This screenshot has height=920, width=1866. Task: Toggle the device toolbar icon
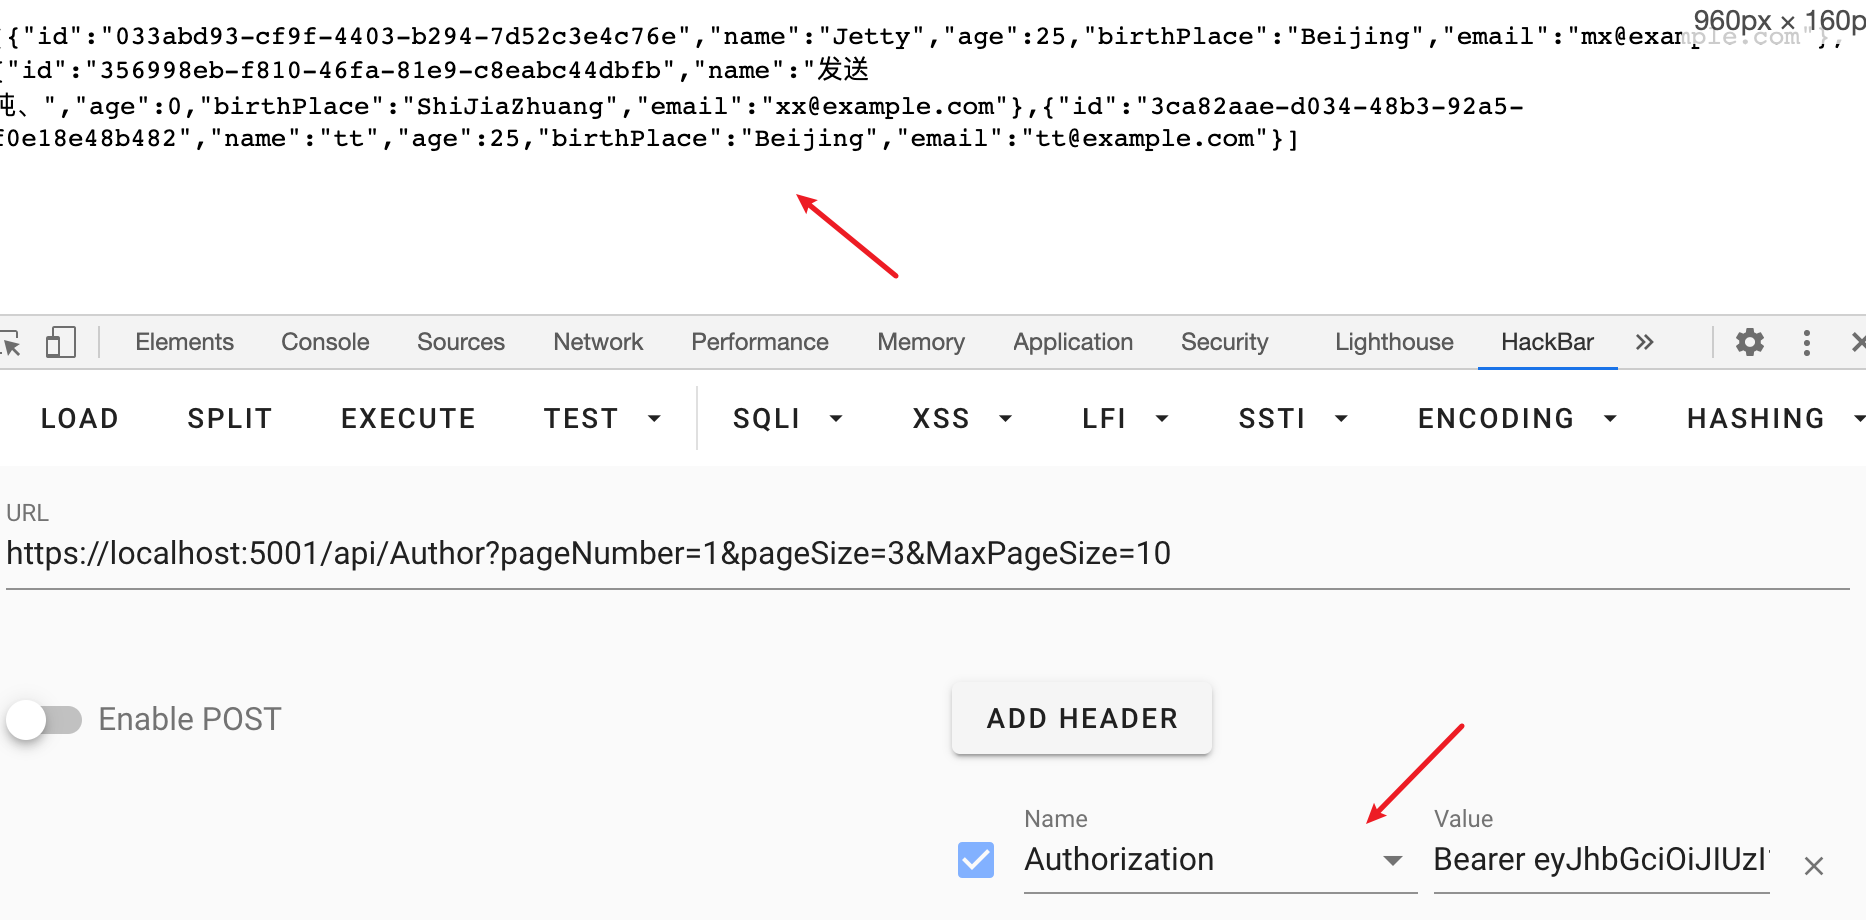click(60, 343)
